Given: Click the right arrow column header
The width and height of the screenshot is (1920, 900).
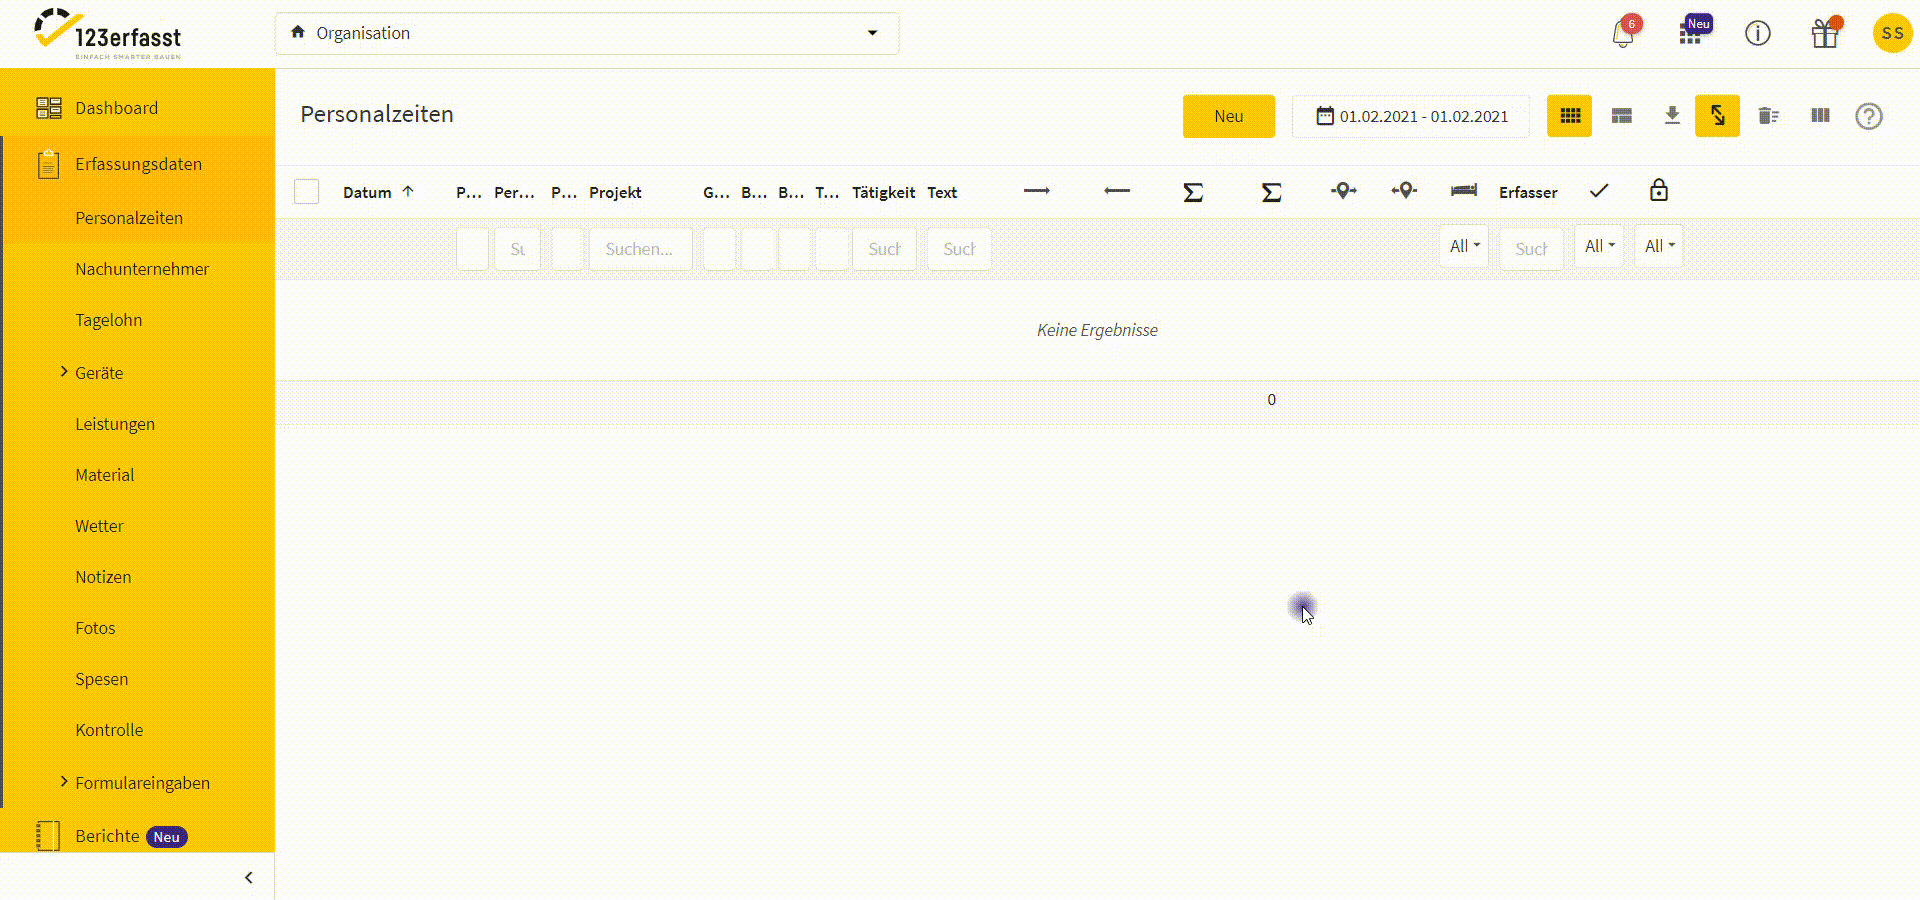Looking at the screenshot, I should pos(1037,191).
